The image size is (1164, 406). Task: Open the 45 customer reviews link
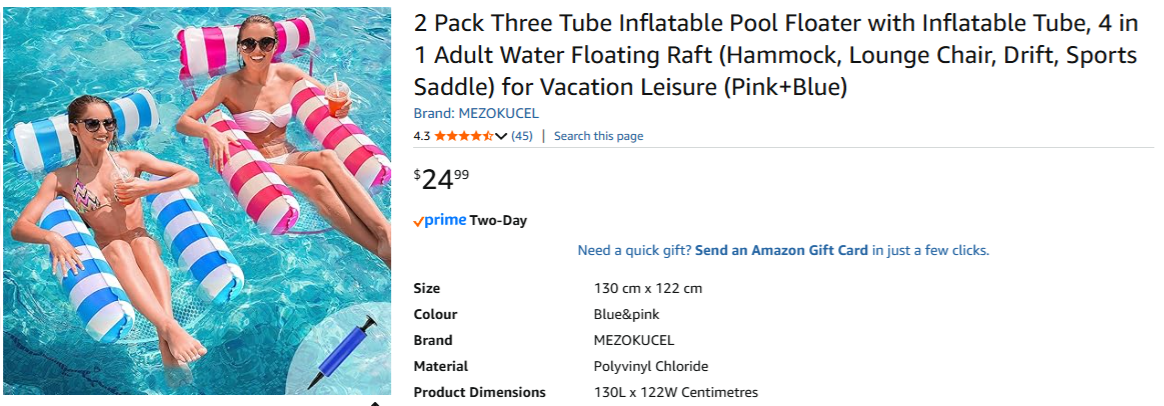tap(522, 136)
